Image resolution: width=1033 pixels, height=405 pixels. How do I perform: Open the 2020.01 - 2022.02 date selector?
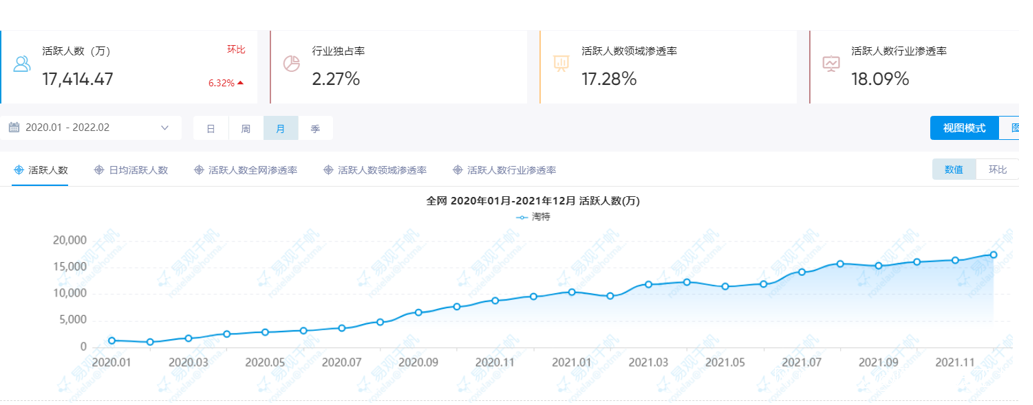90,128
